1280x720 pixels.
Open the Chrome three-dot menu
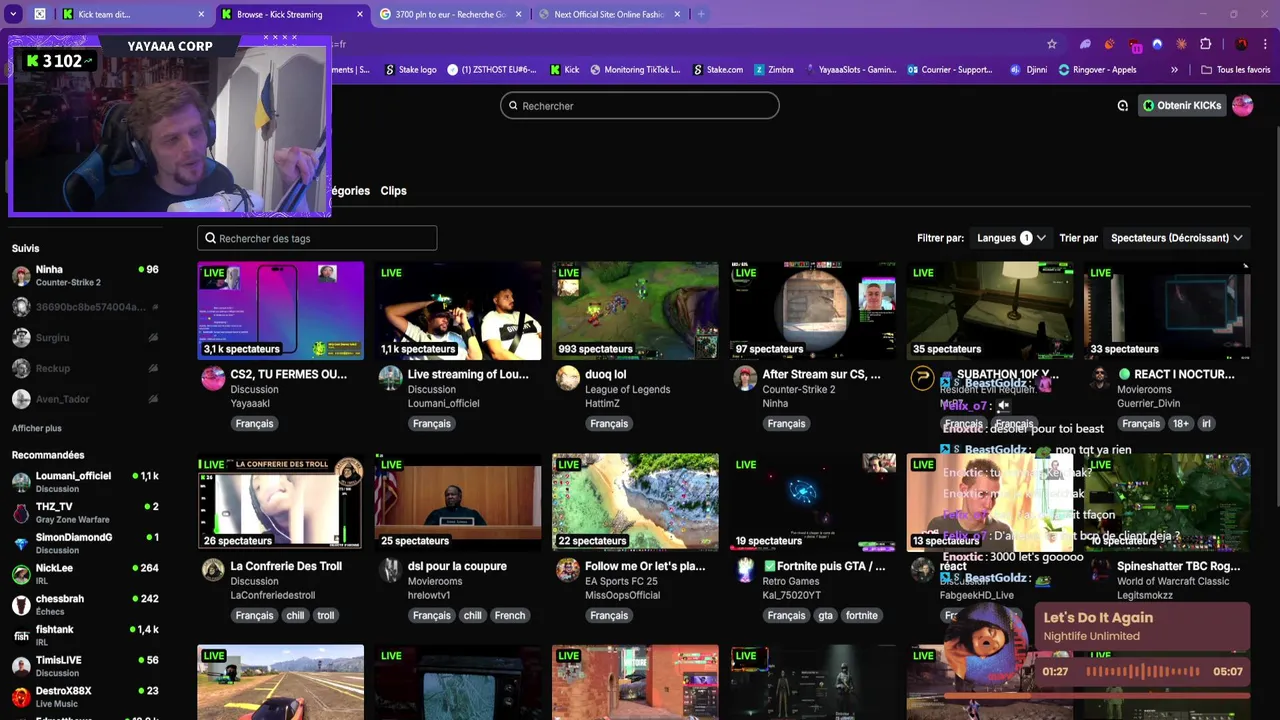(1265, 44)
